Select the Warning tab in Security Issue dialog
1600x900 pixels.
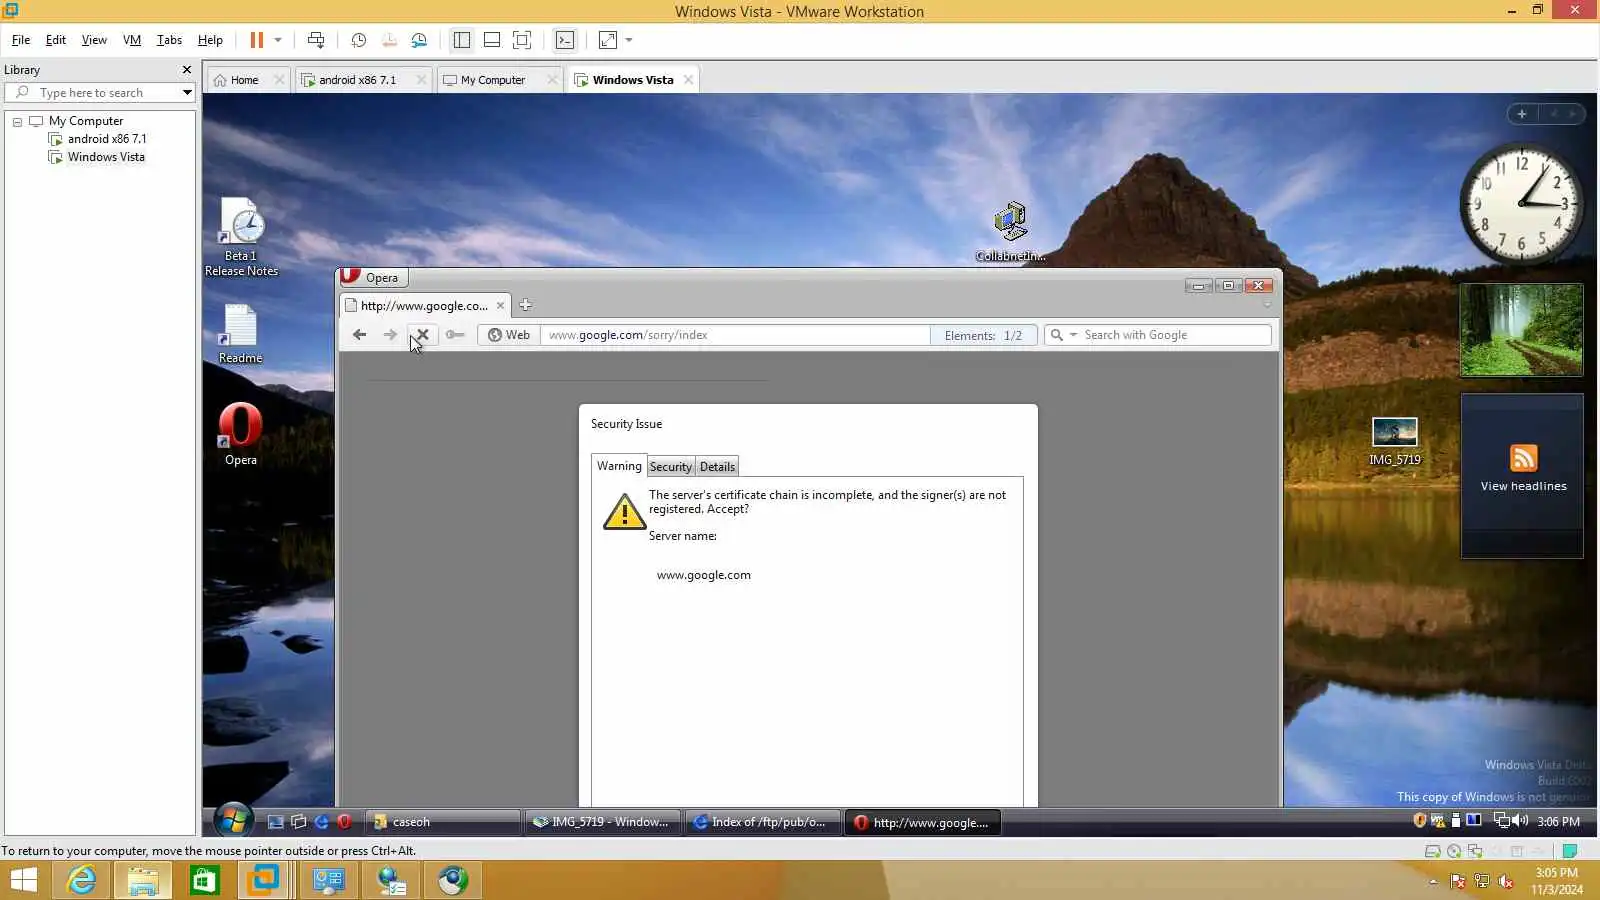pos(619,466)
